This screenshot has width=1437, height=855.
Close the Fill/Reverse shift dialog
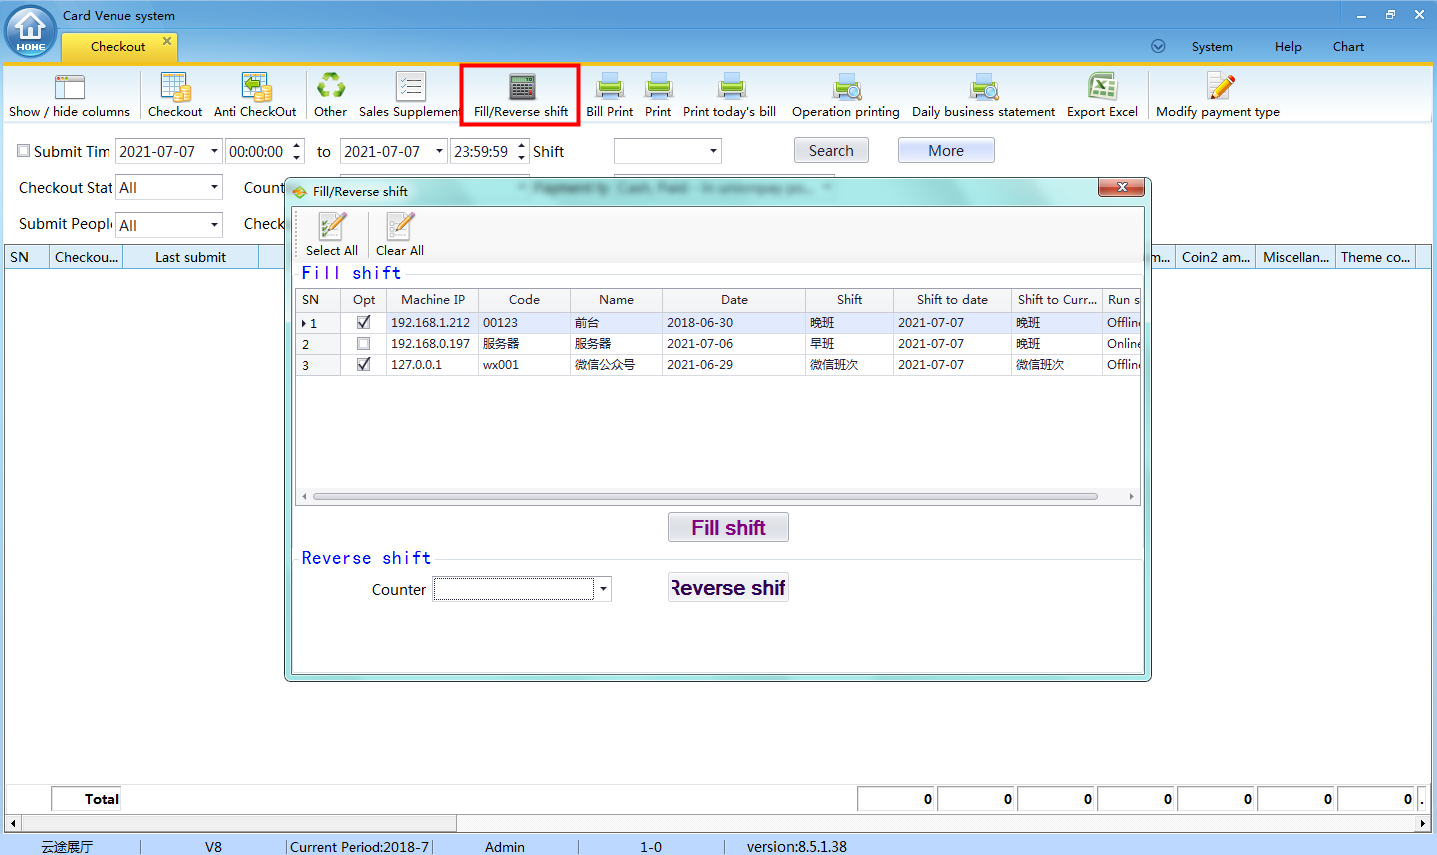pyautogui.click(x=1122, y=187)
